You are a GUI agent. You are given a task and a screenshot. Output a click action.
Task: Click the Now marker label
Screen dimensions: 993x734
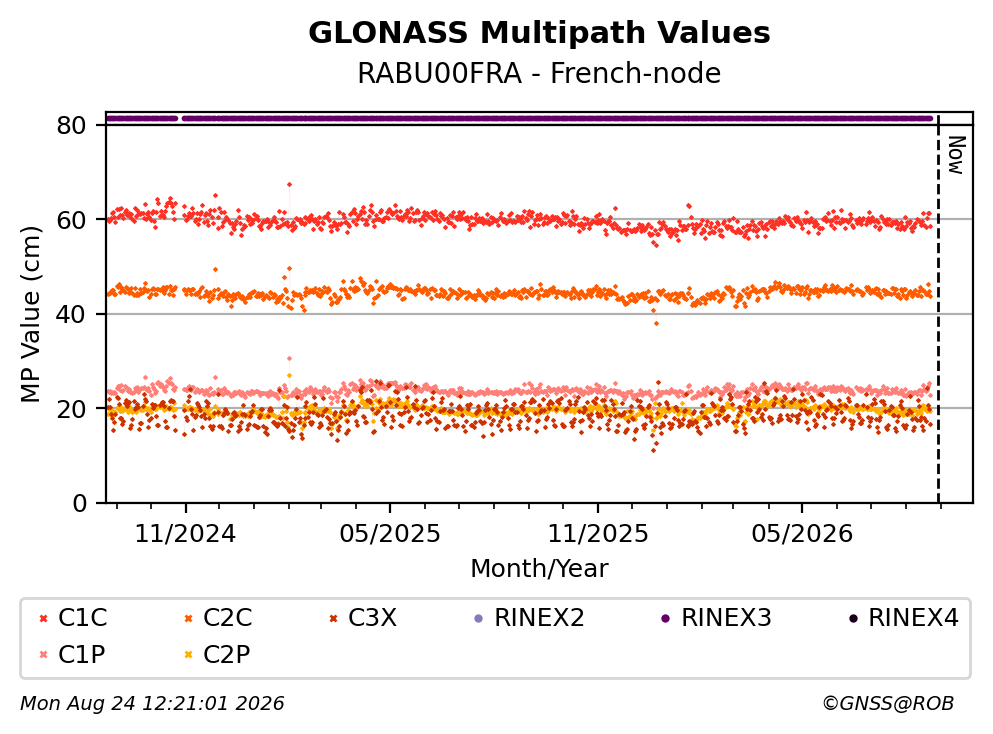coord(956,155)
